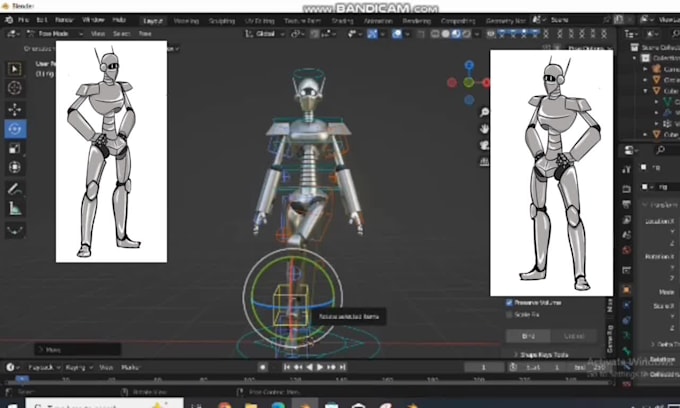
Task: Expand the Shape Keys Tools section
Action: point(541,355)
